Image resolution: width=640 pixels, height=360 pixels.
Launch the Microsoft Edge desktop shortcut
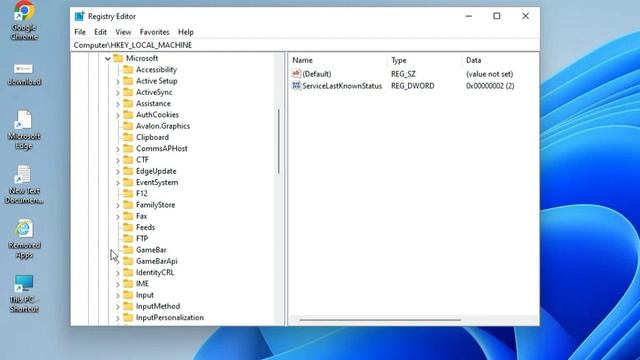point(24,129)
